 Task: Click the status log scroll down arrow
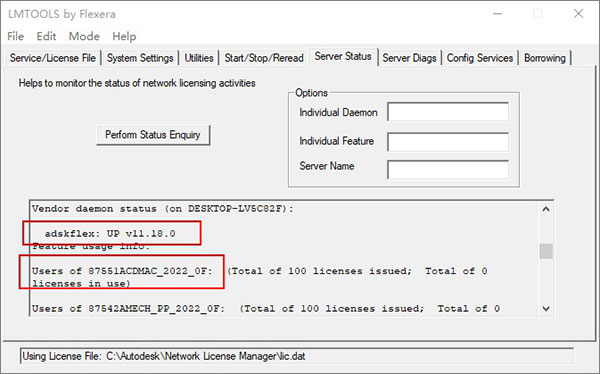546,309
